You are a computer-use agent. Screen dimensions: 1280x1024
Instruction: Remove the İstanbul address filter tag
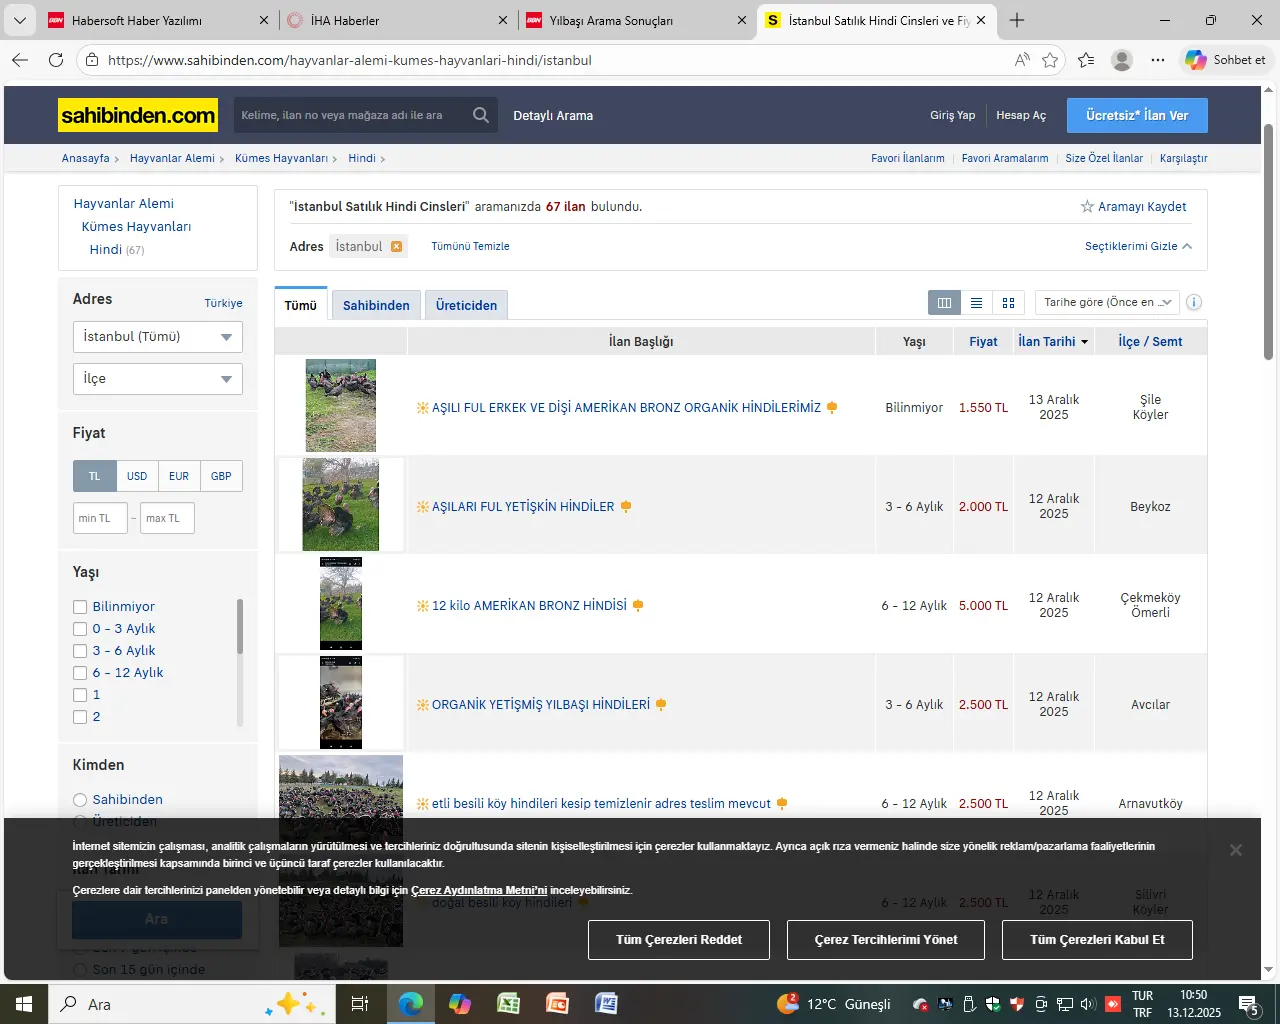click(x=397, y=246)
